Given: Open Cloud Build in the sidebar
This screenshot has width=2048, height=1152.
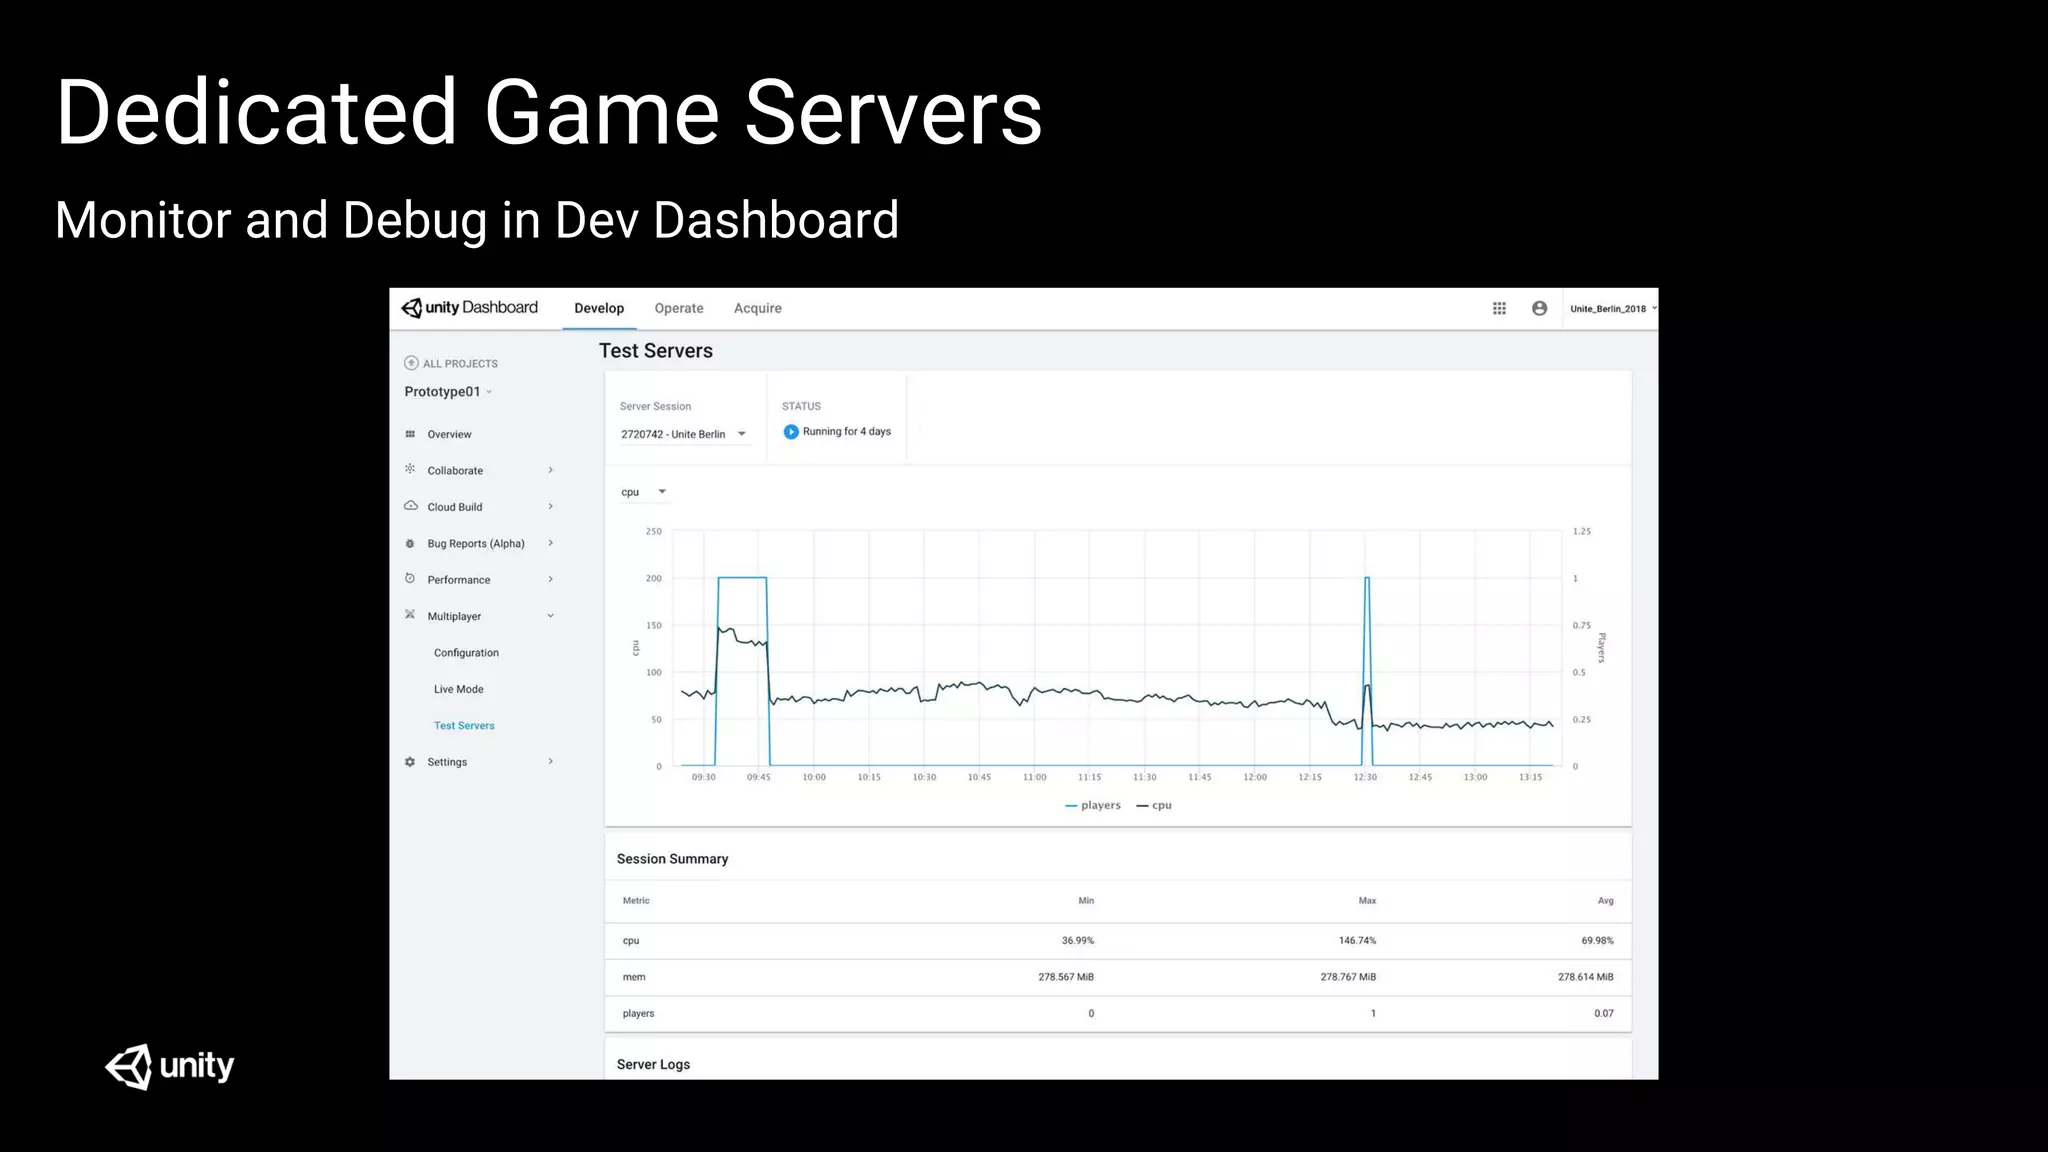Looking at the screenshot, I should click(455, 507).
